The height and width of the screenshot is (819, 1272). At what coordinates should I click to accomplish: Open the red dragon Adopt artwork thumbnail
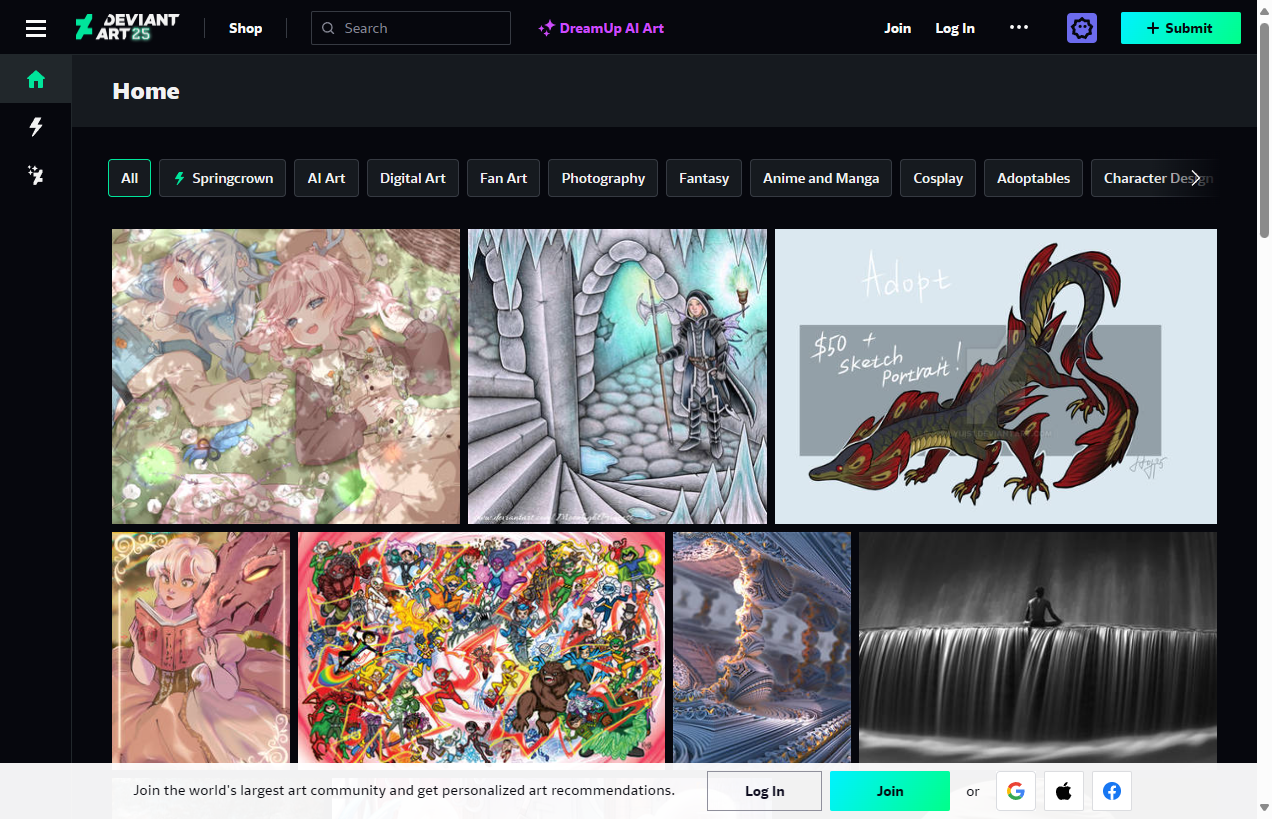(995, 376)
